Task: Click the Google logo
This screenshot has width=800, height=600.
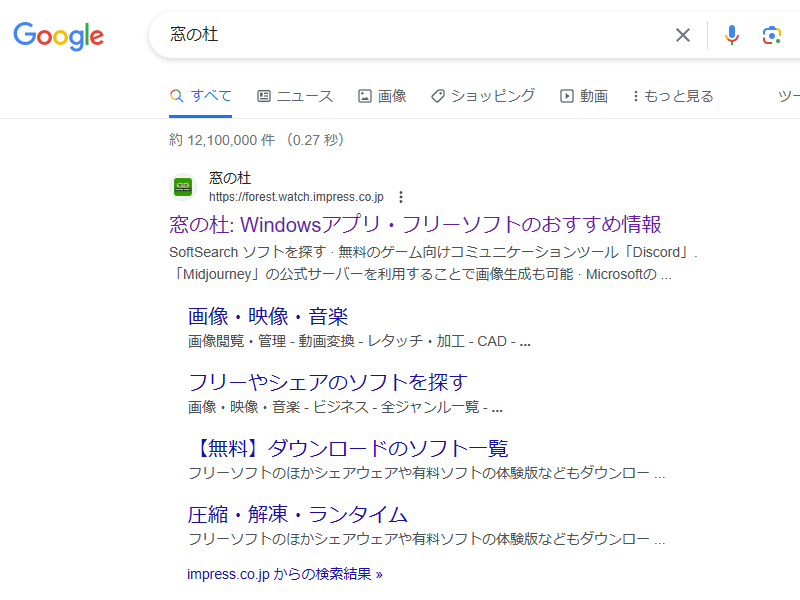Action: pos(58,36)
